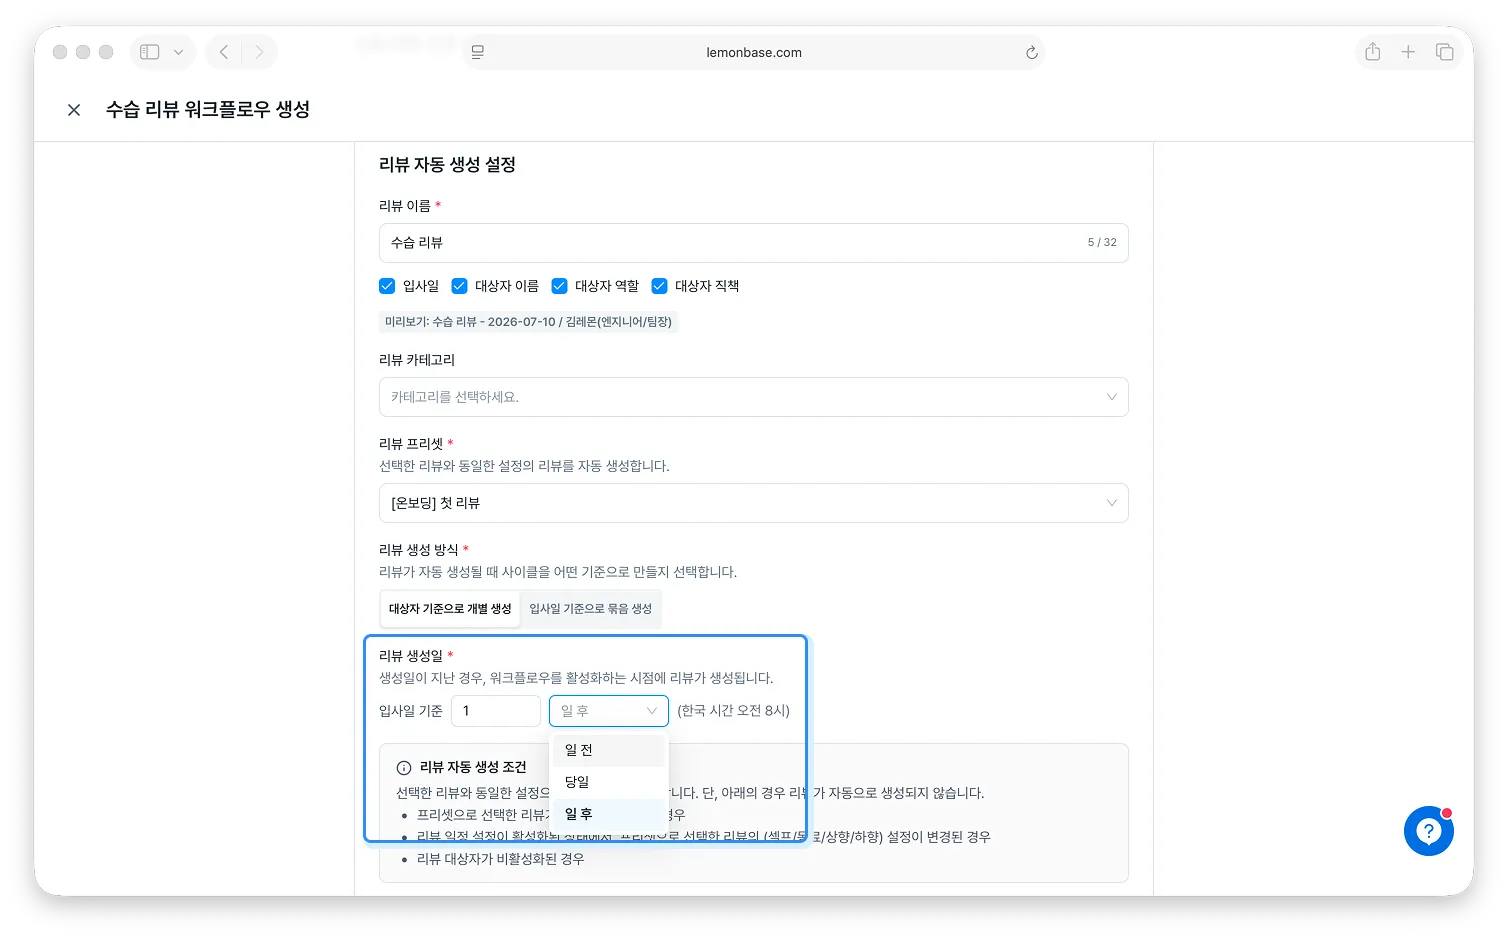
Task: Open the Safari share icon
Action: pyautogui.click(x=1373, y=52)
